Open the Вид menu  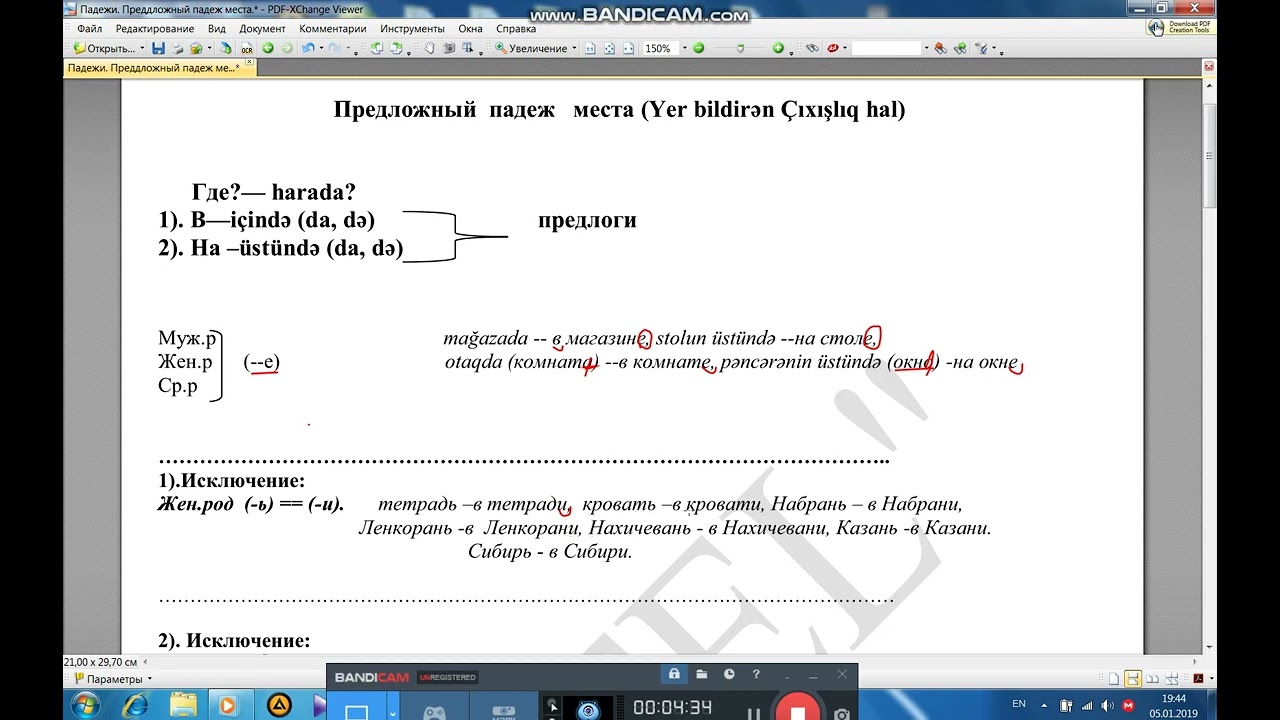click(x=216, y=29)
